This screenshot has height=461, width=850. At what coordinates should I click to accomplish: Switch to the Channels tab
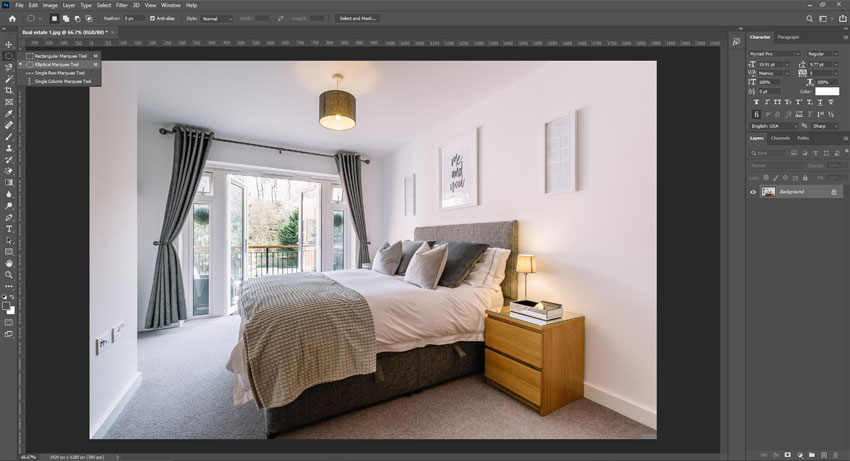pyautogui.click(x=780, y=138)
